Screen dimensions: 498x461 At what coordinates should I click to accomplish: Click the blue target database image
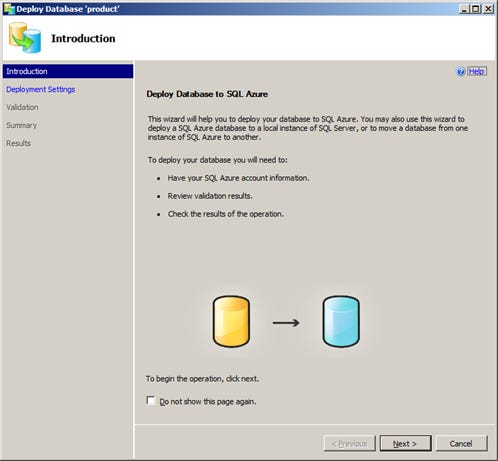point(341,322)
